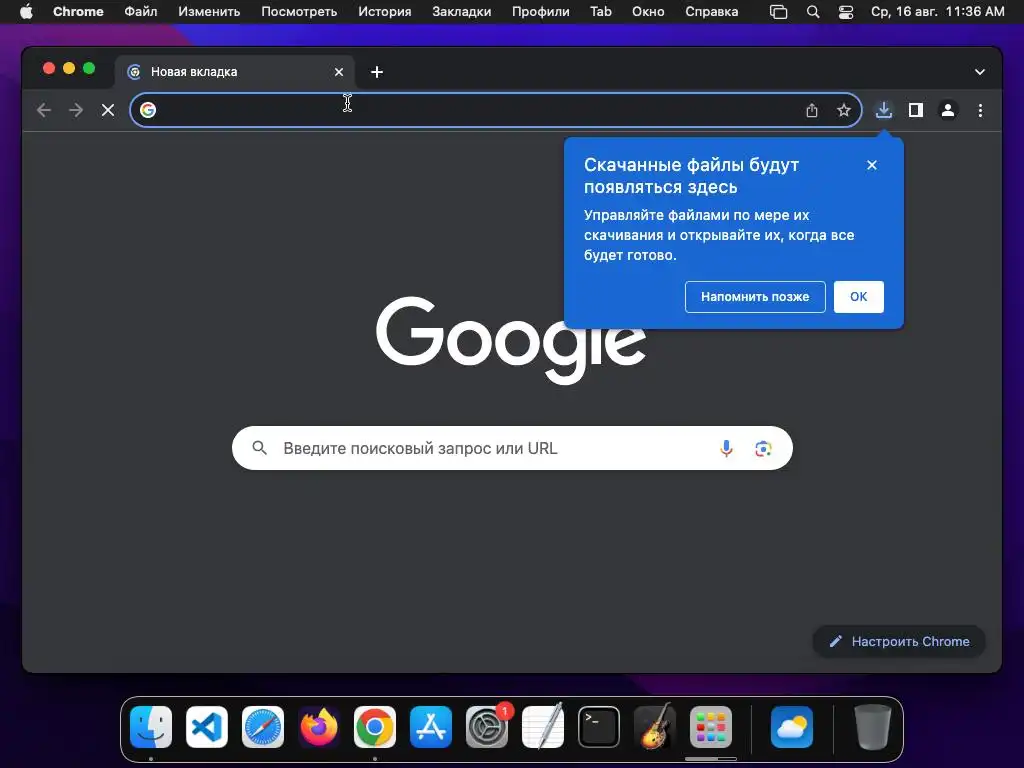Open the profile avatar menu
This screenshot has width=1024, height=768.
pyautogui.click(x=948, y=110)
